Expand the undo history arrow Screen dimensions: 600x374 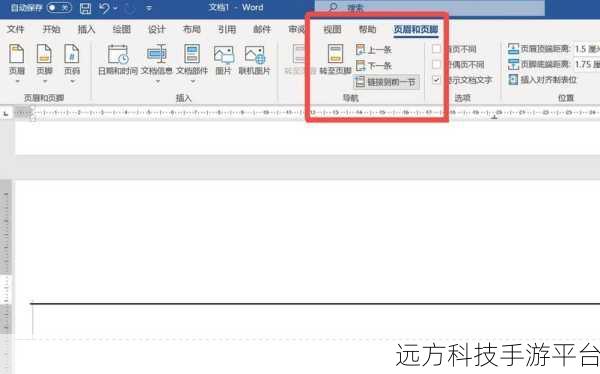point(115,8)
